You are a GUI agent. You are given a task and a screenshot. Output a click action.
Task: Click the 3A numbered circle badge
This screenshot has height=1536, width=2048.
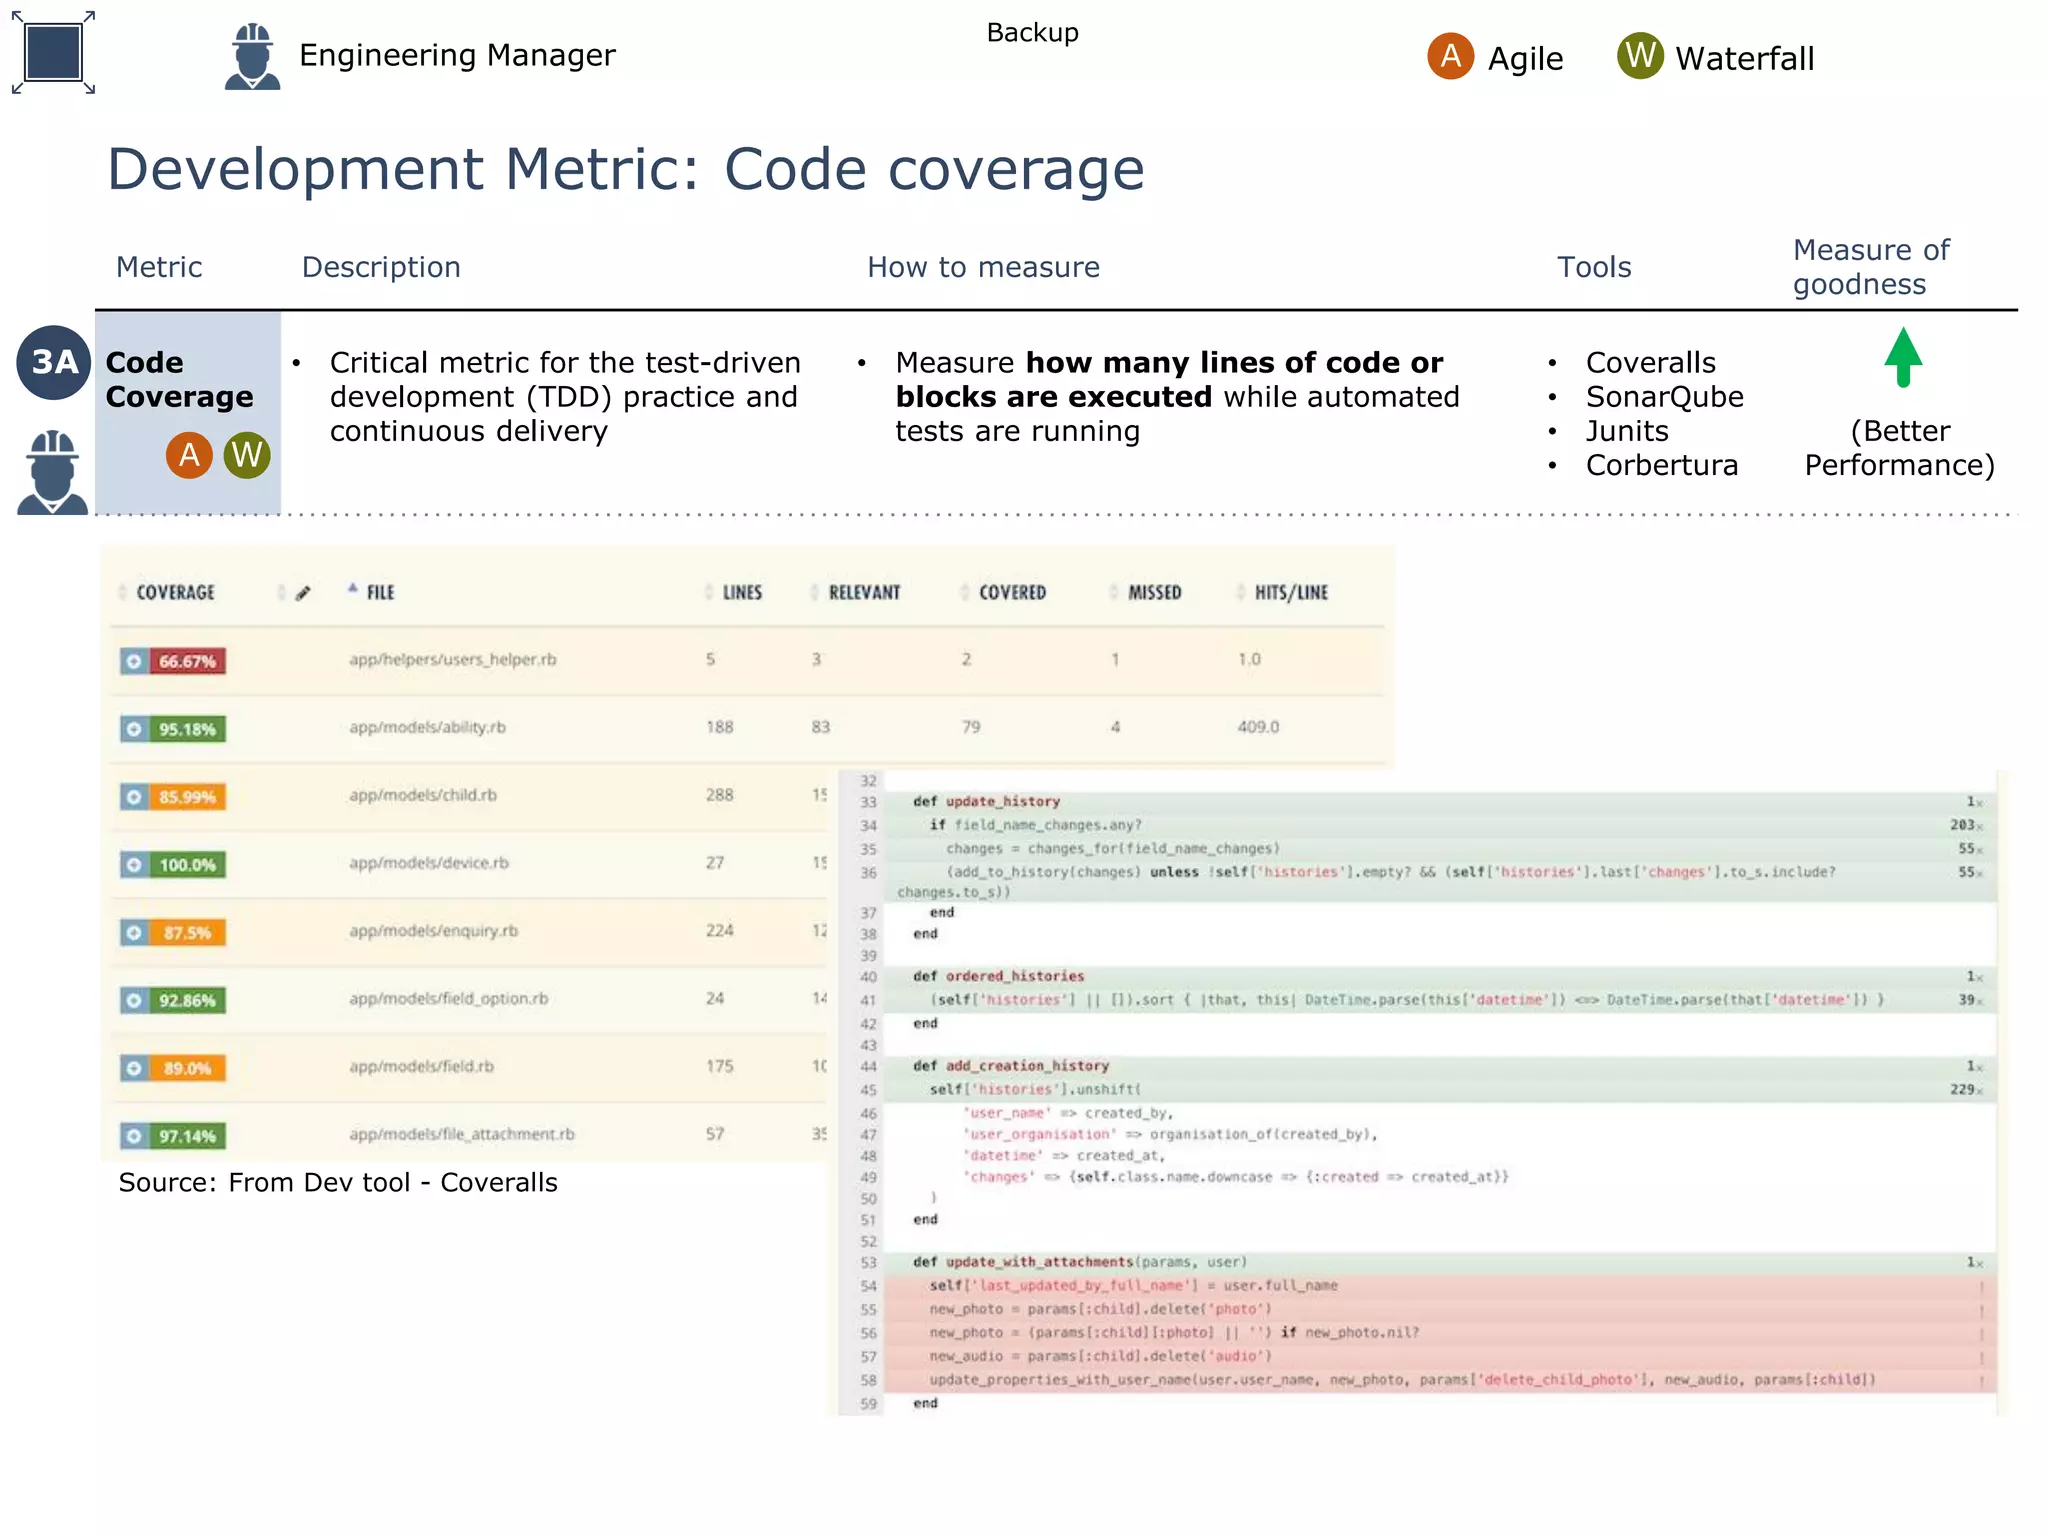pos(54,362)
